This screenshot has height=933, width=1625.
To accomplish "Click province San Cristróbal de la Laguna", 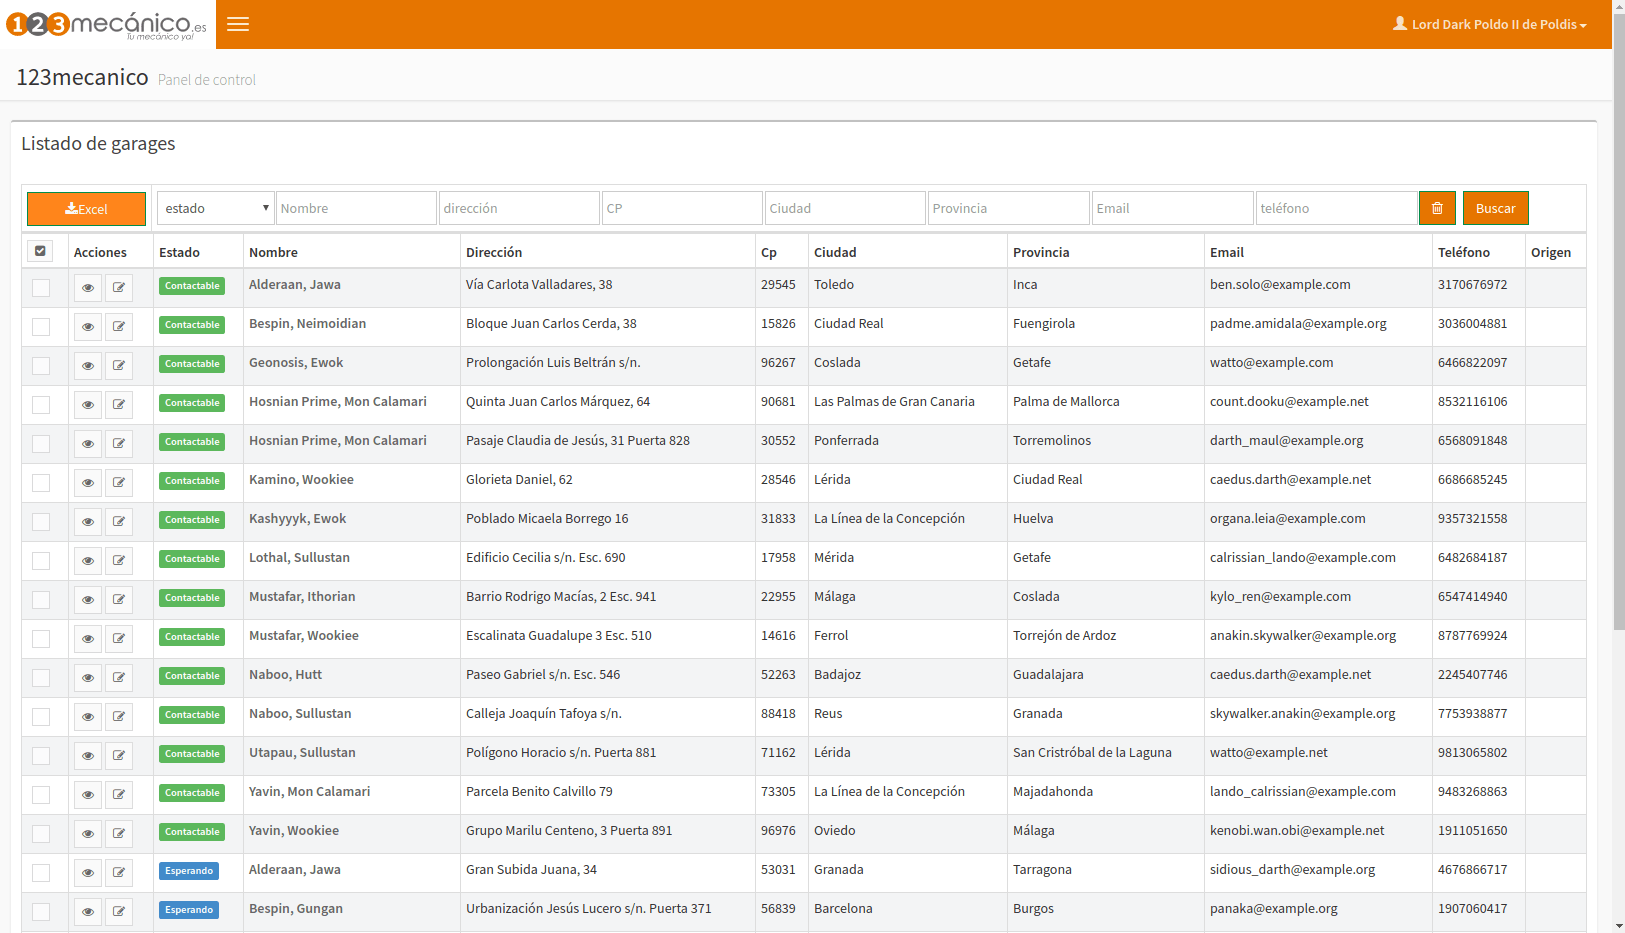I will [x=1092, y=753].
